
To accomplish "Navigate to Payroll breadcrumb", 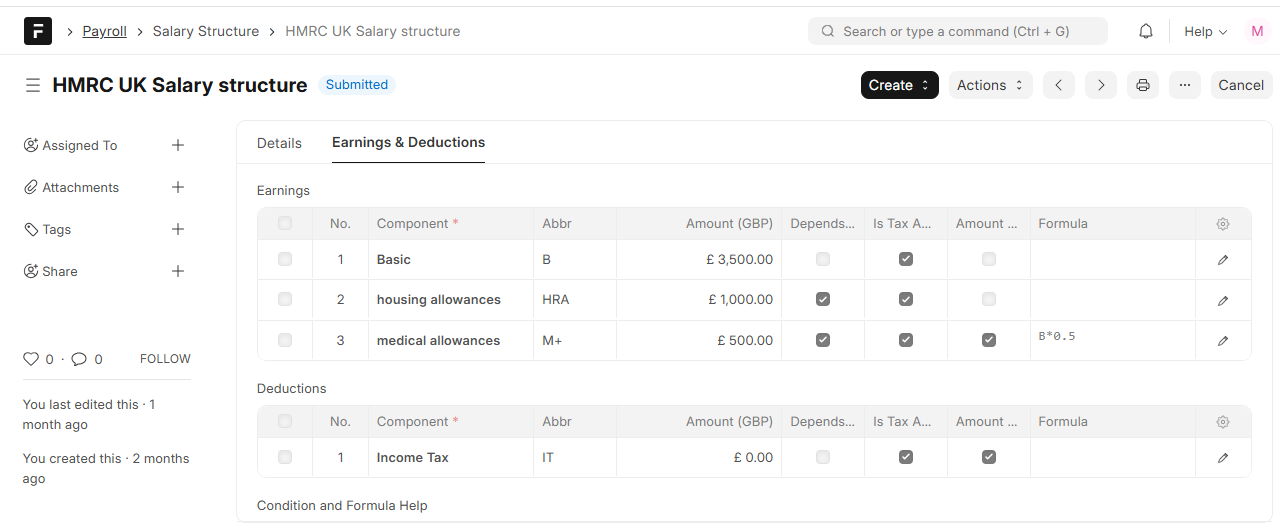I will click(x=105, y=31).
